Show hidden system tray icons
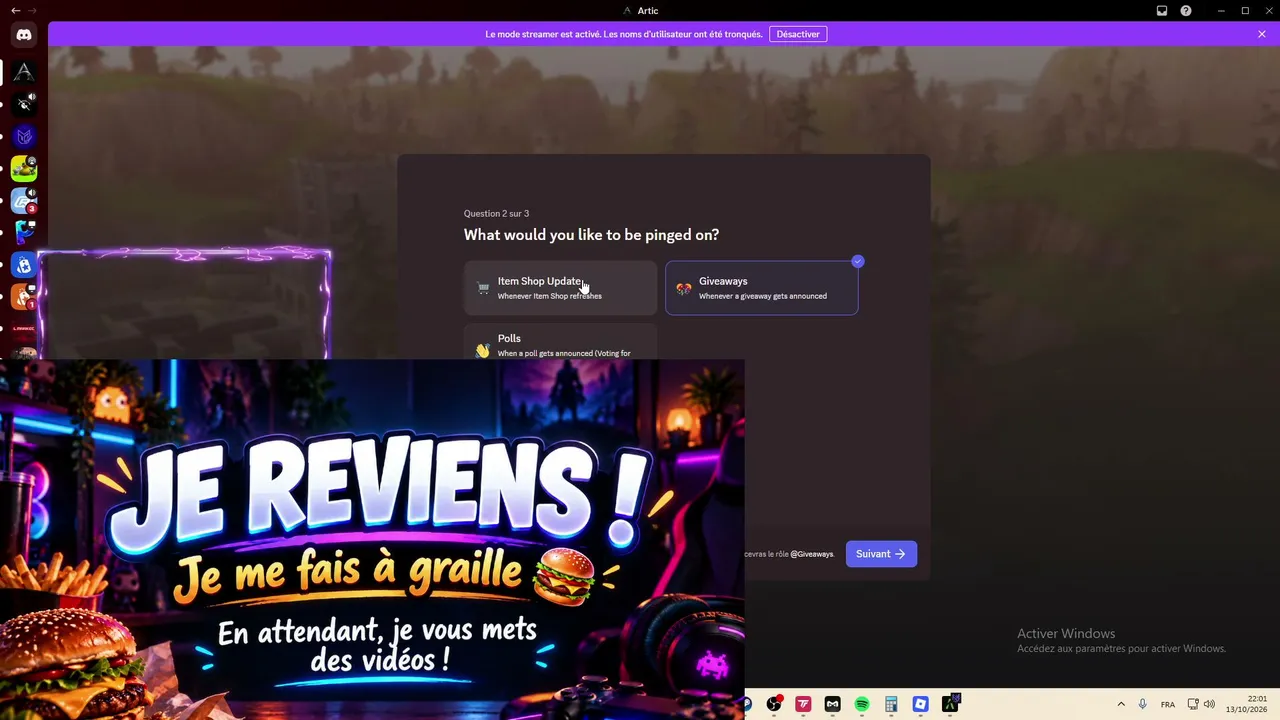 pos(1121,704)
